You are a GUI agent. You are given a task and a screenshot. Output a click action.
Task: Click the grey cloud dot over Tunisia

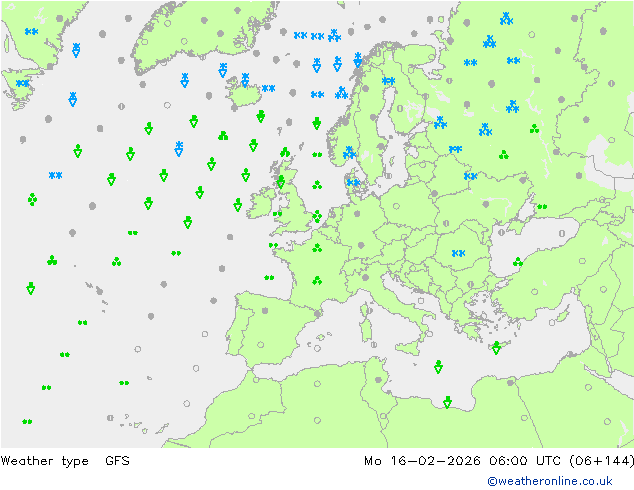click(378, 380)
